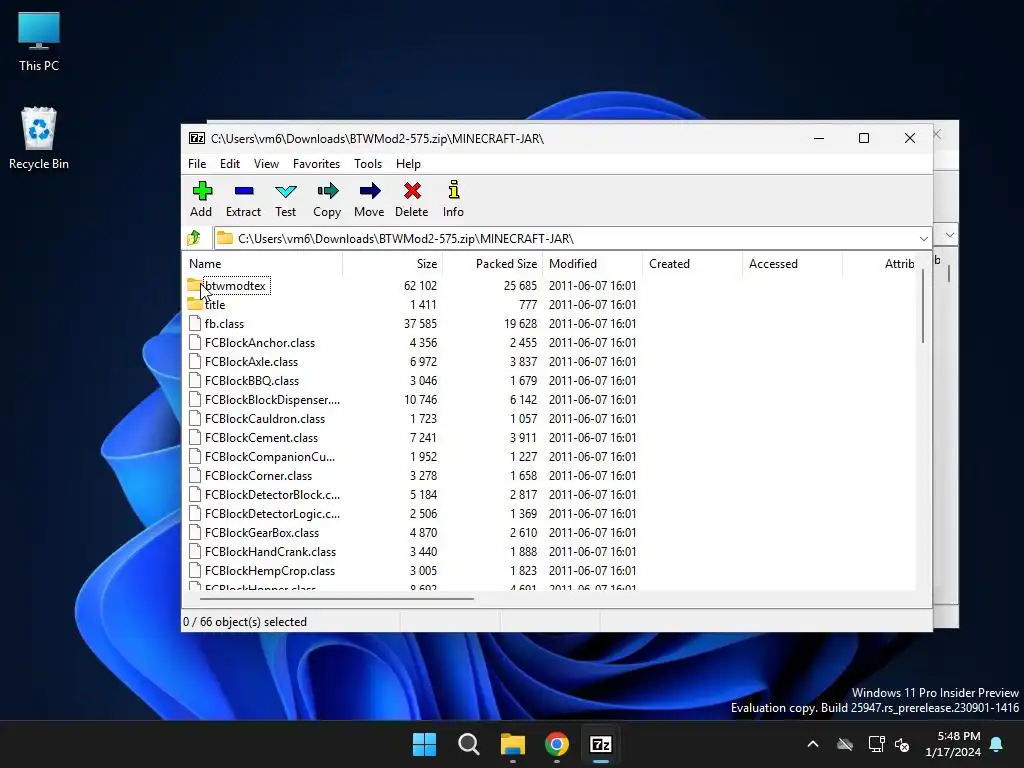The width and height of the screenshot is (1024, 768).
Task: Click size value 37 585 of fb.class
Action: [420, 323]
